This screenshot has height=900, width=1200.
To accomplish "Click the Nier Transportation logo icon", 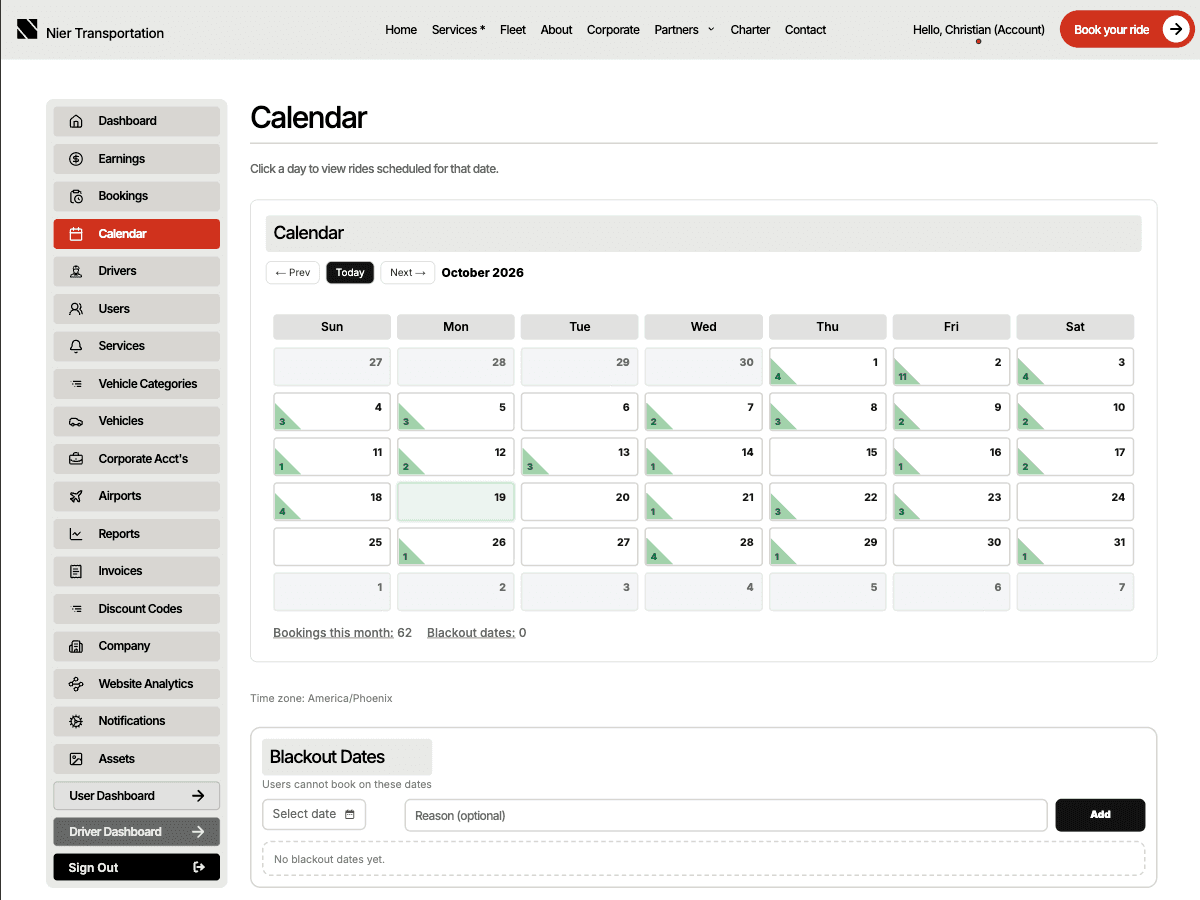I will tap(27, 29).
